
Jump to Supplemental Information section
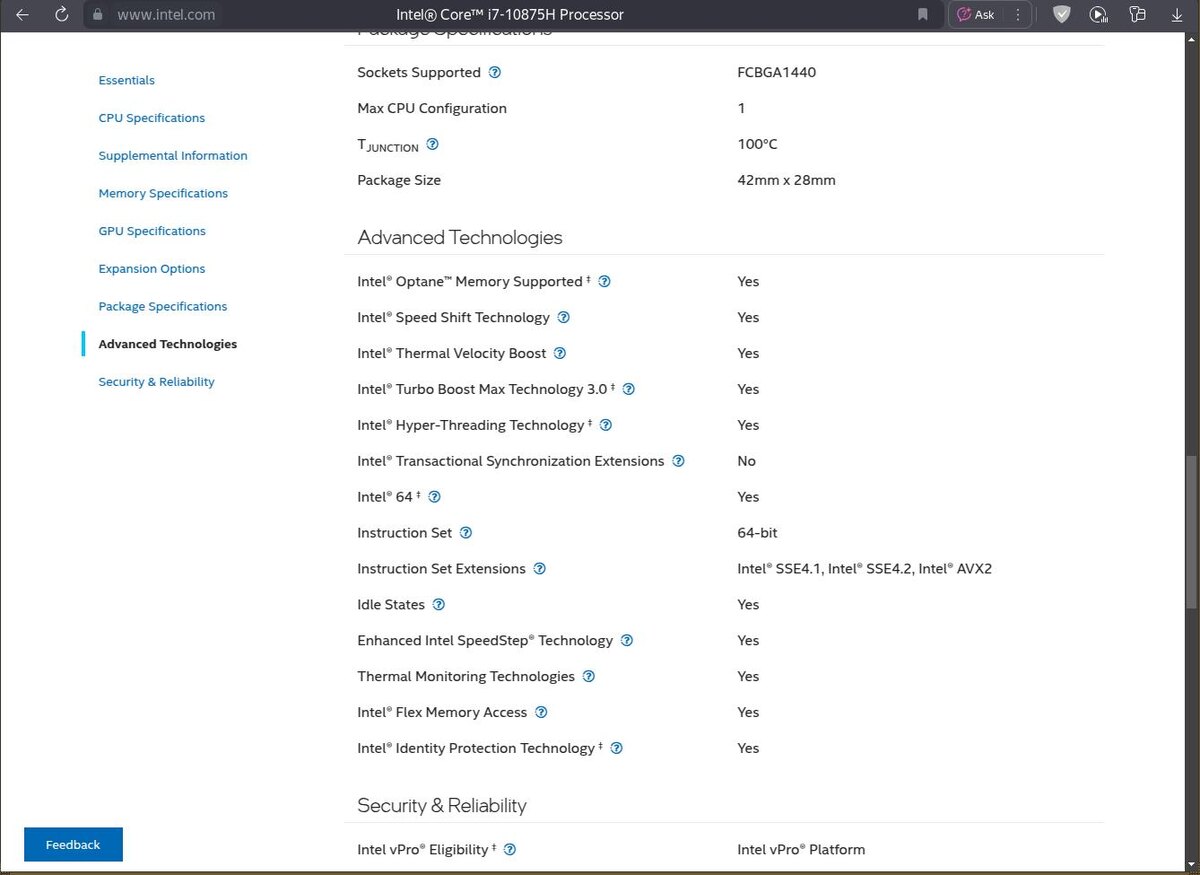point(172,156)
